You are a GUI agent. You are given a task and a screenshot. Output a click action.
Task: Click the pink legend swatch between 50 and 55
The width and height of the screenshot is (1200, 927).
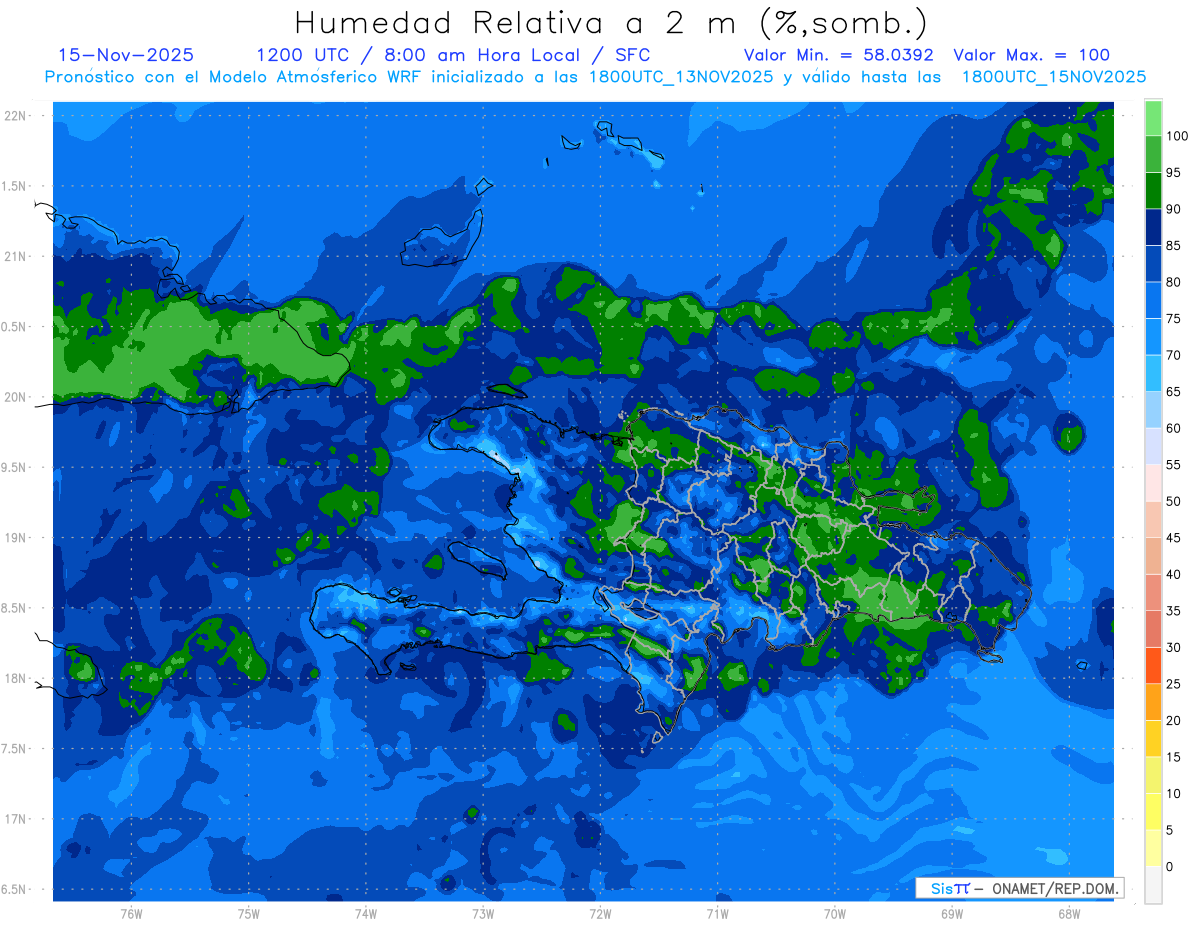pos(1153,483)
